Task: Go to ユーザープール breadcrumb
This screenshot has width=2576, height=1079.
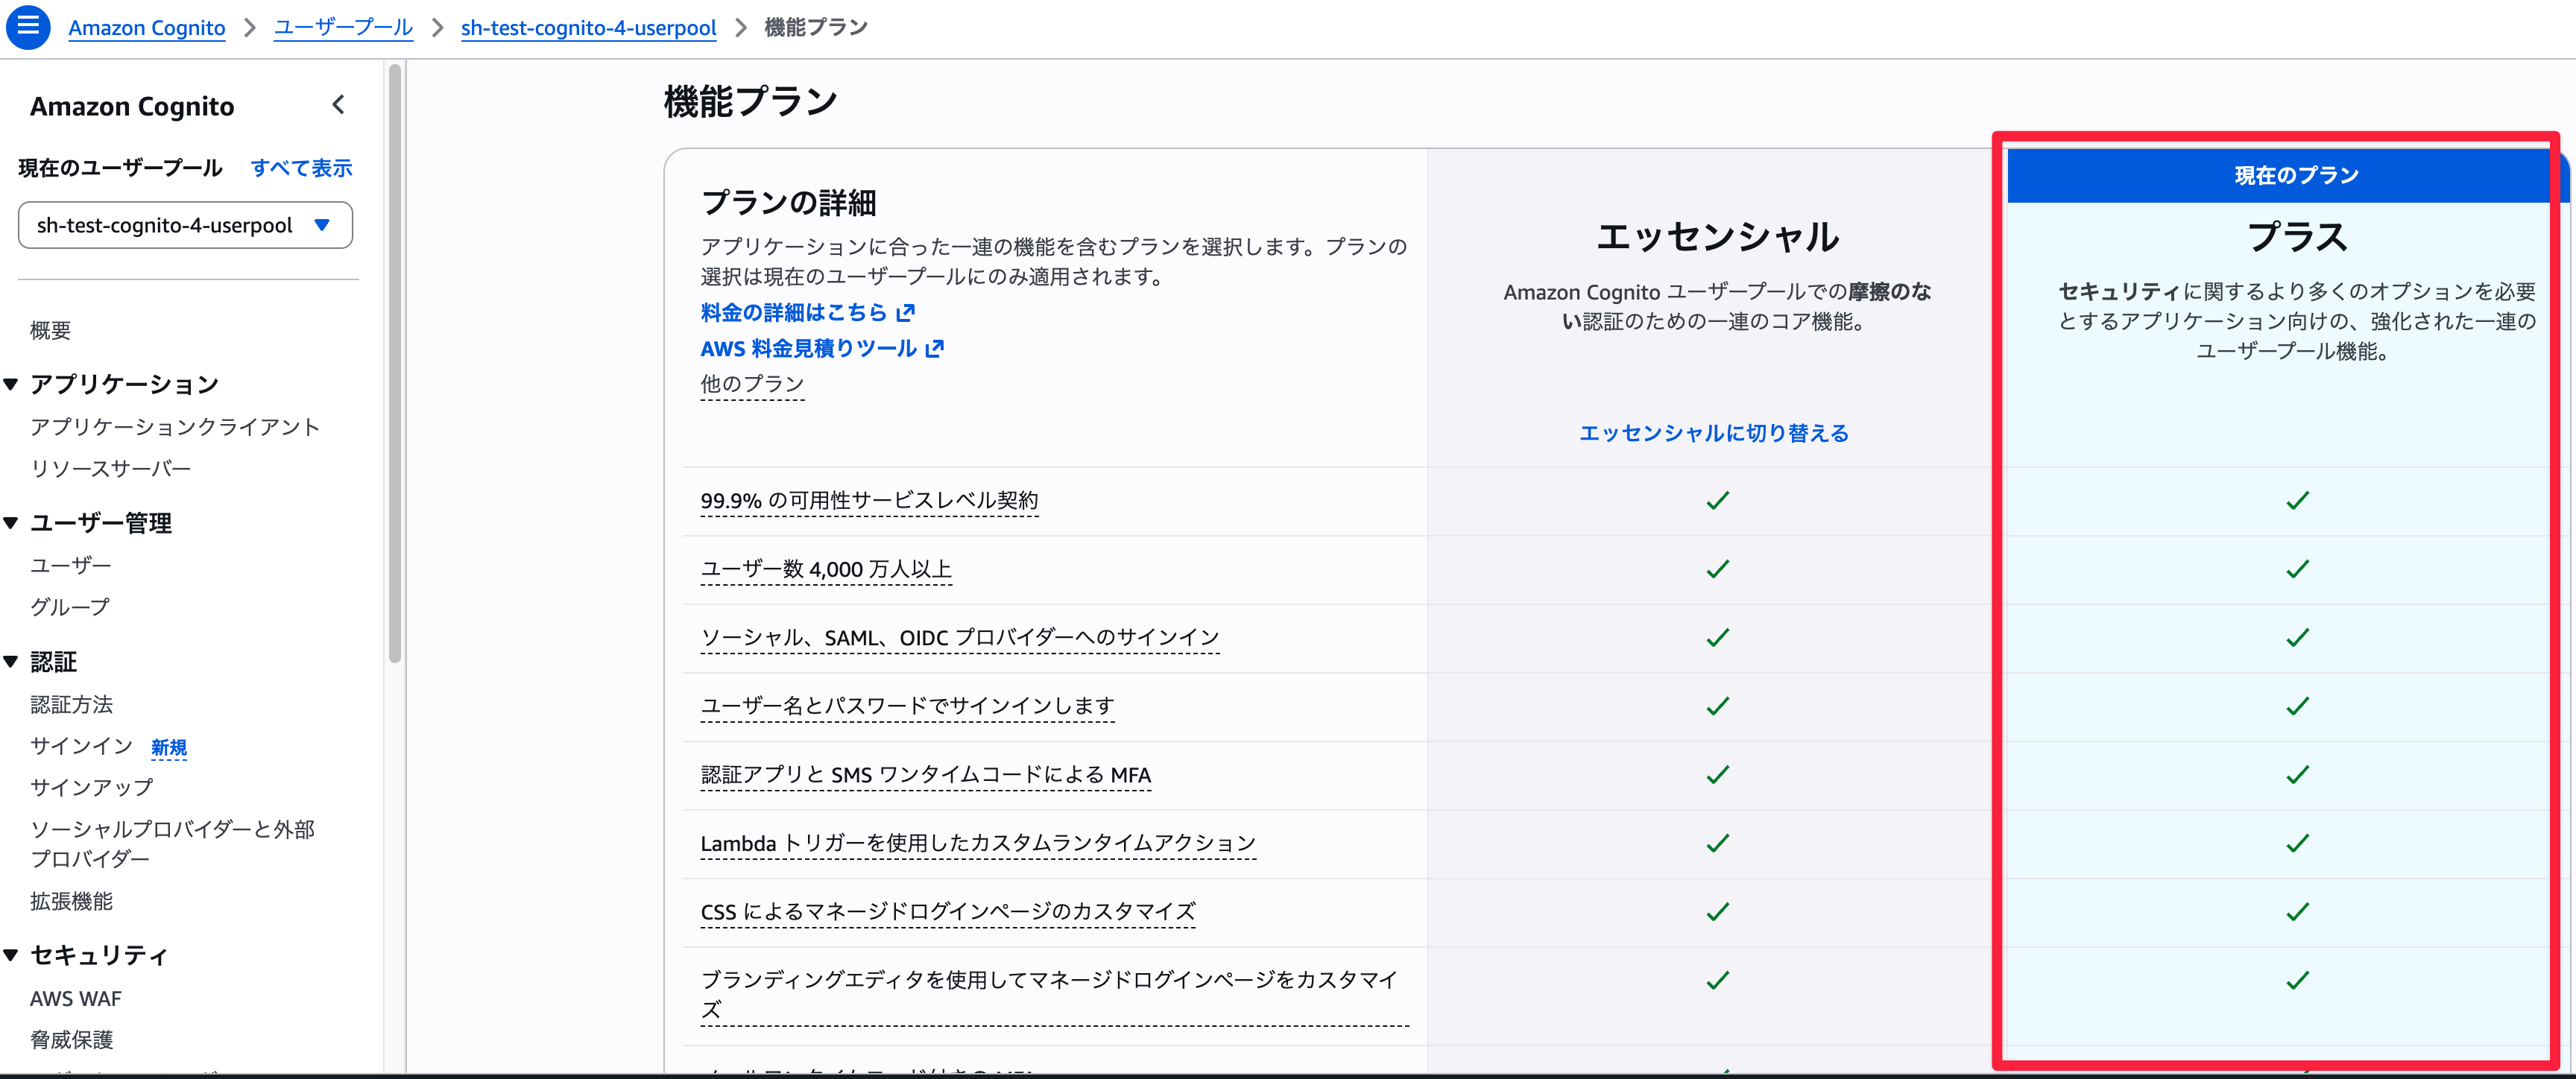Action: pyautogui.click(x=343, y=28)
